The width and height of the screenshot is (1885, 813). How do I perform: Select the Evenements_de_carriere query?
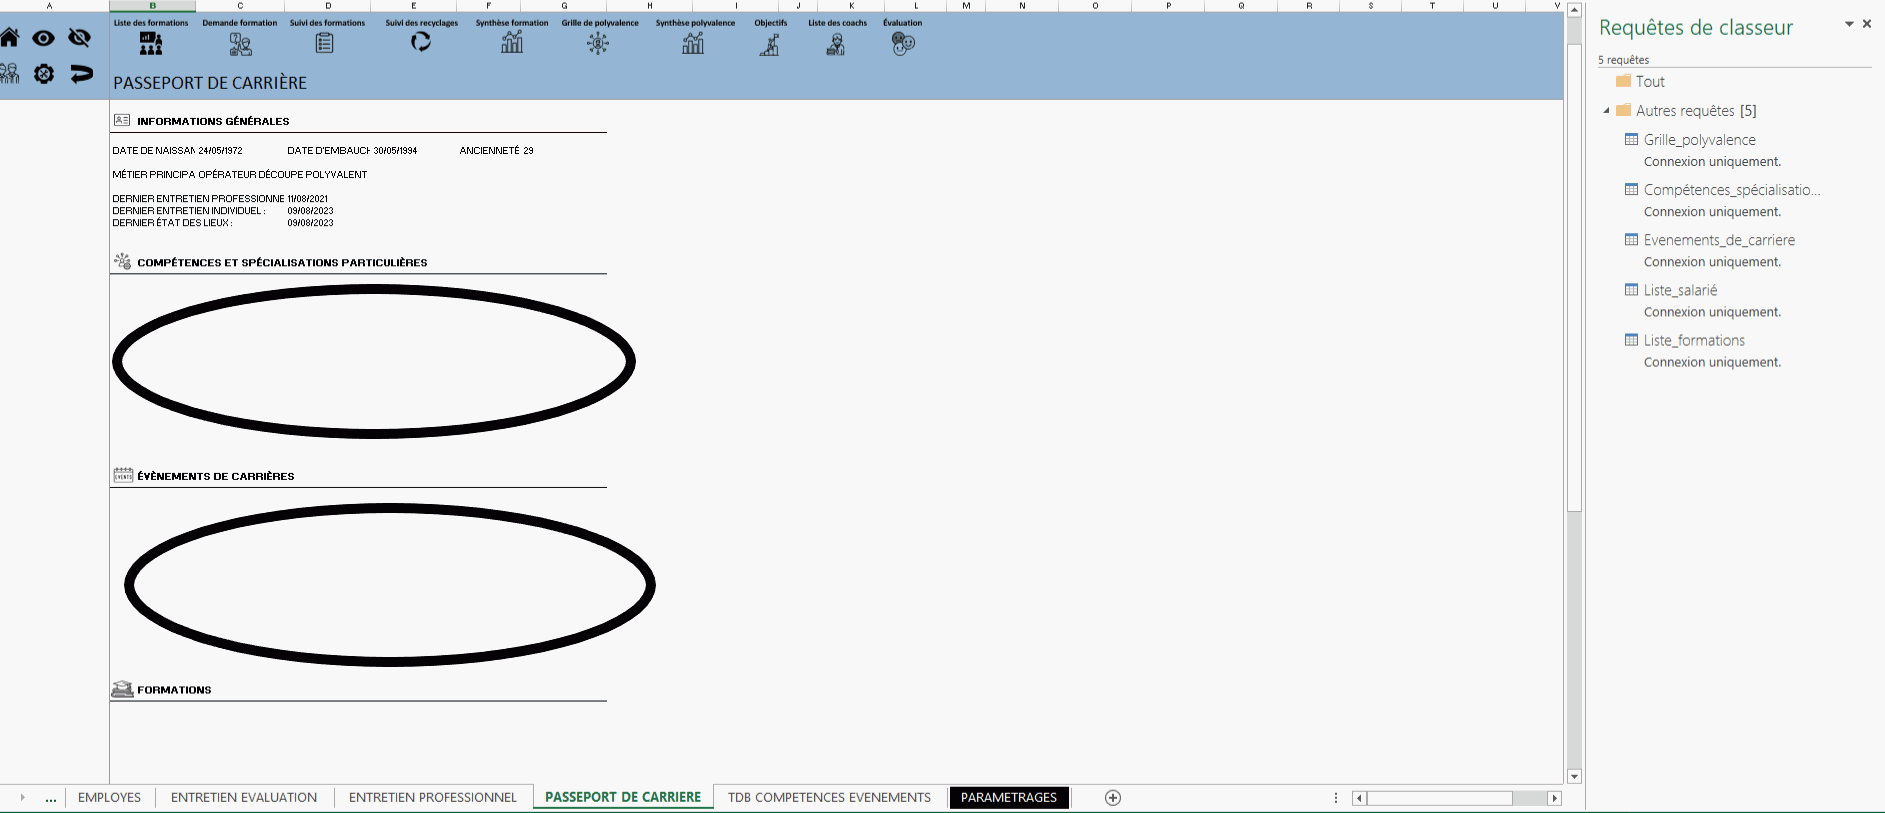(1719, 240)
